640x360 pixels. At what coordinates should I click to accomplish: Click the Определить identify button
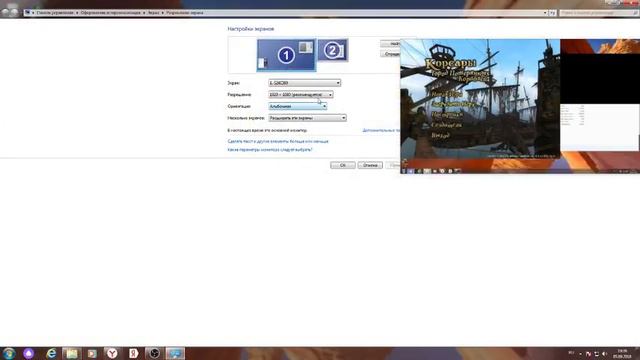tap(391, 54)
